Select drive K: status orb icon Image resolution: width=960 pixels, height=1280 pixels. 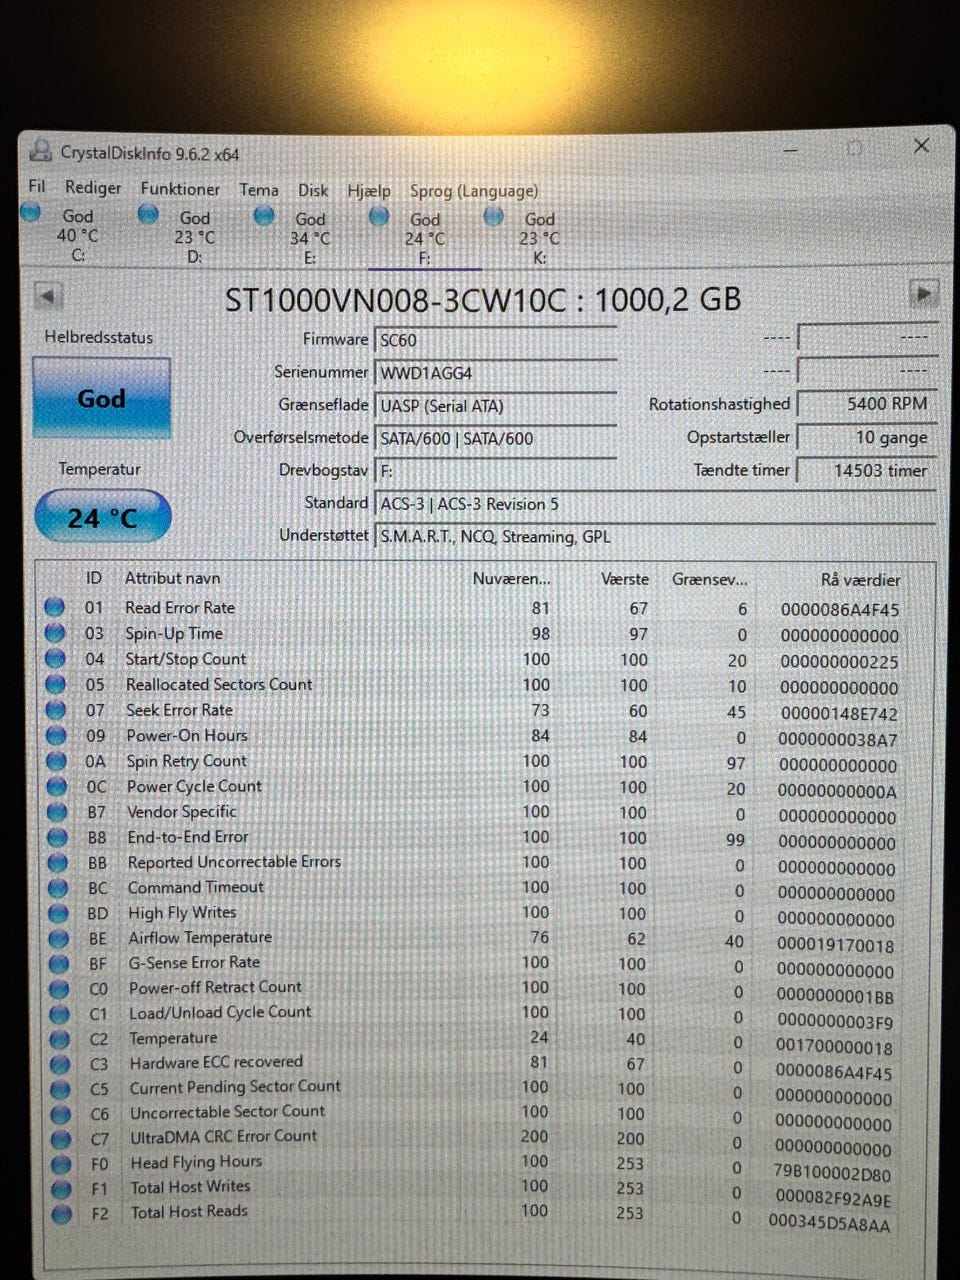(494, 216)
